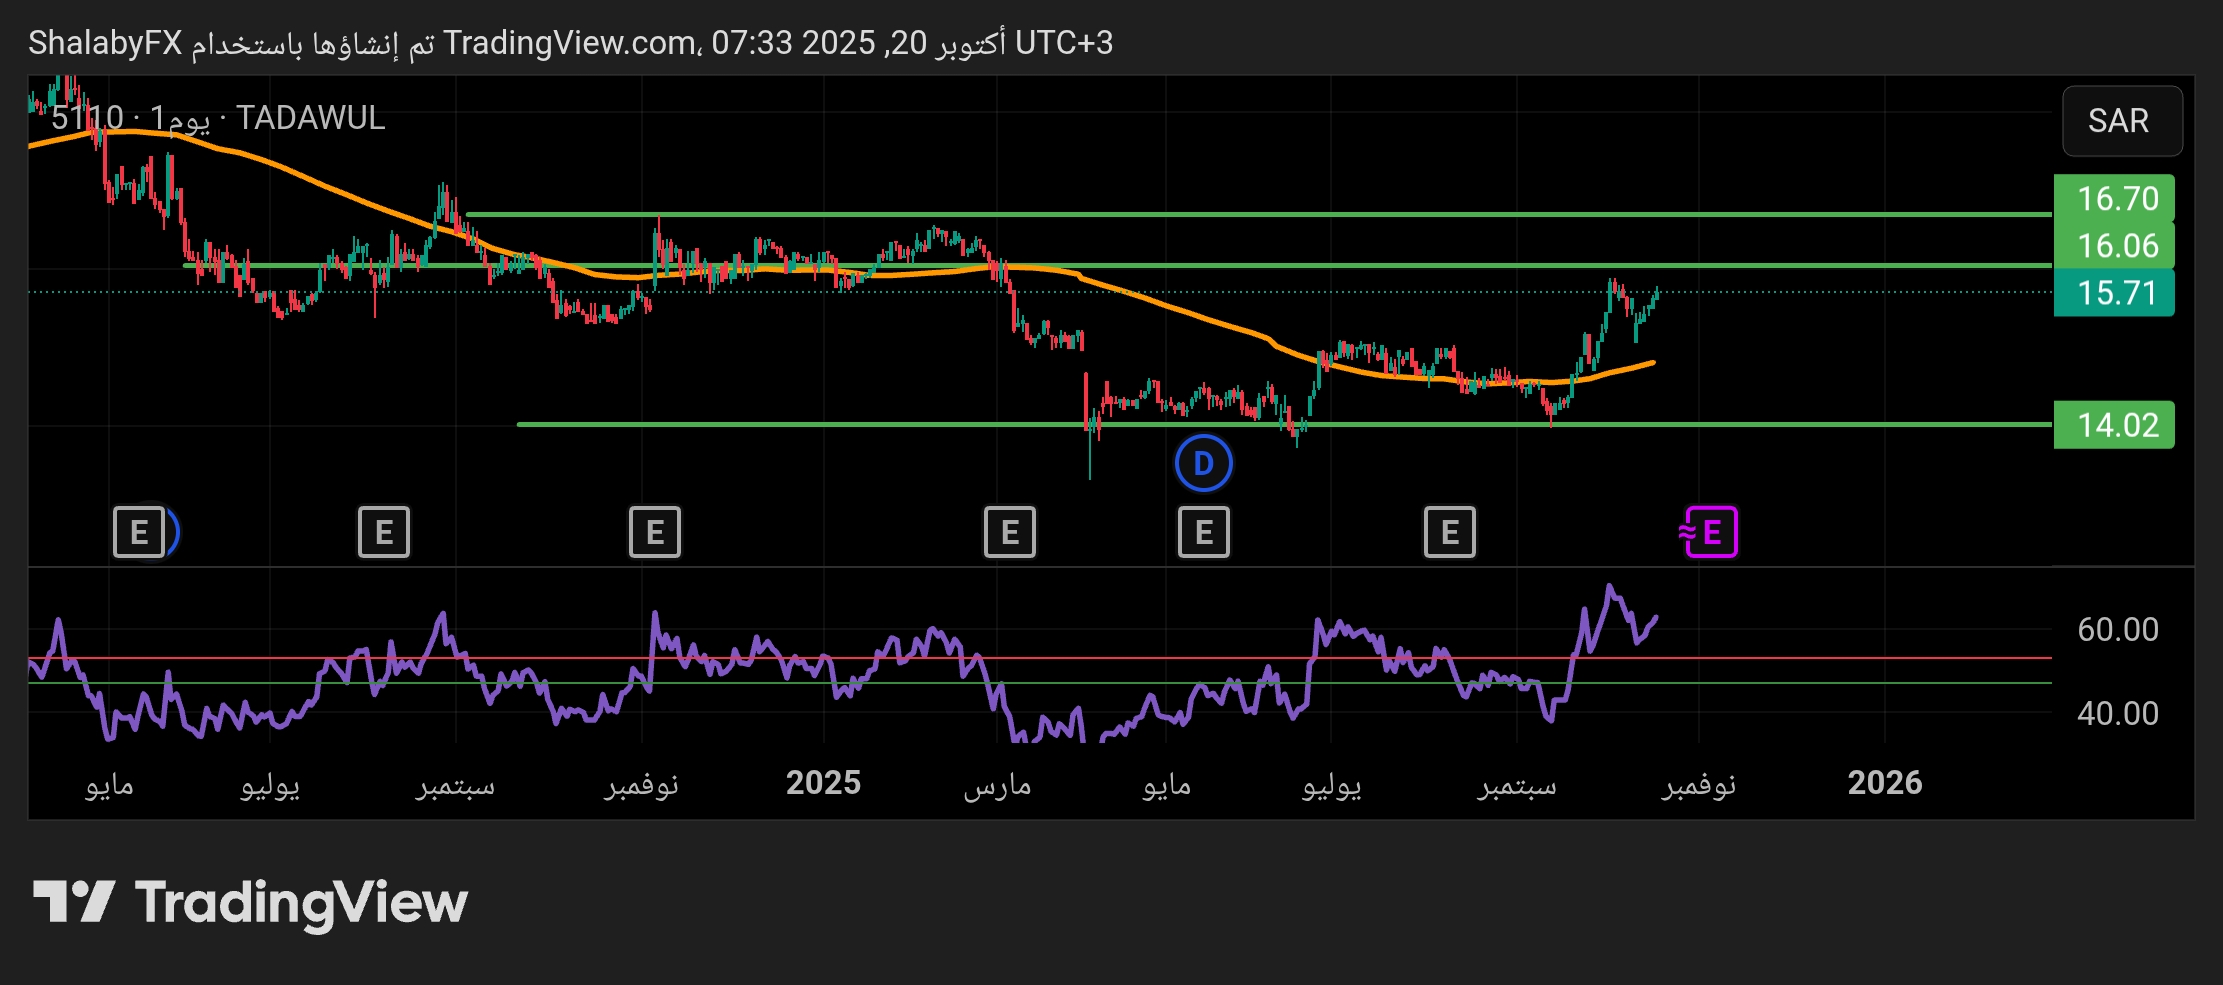
Task: Click earnings E marker above نوفمبر 2024 label
Action: (x=655, y=532)
